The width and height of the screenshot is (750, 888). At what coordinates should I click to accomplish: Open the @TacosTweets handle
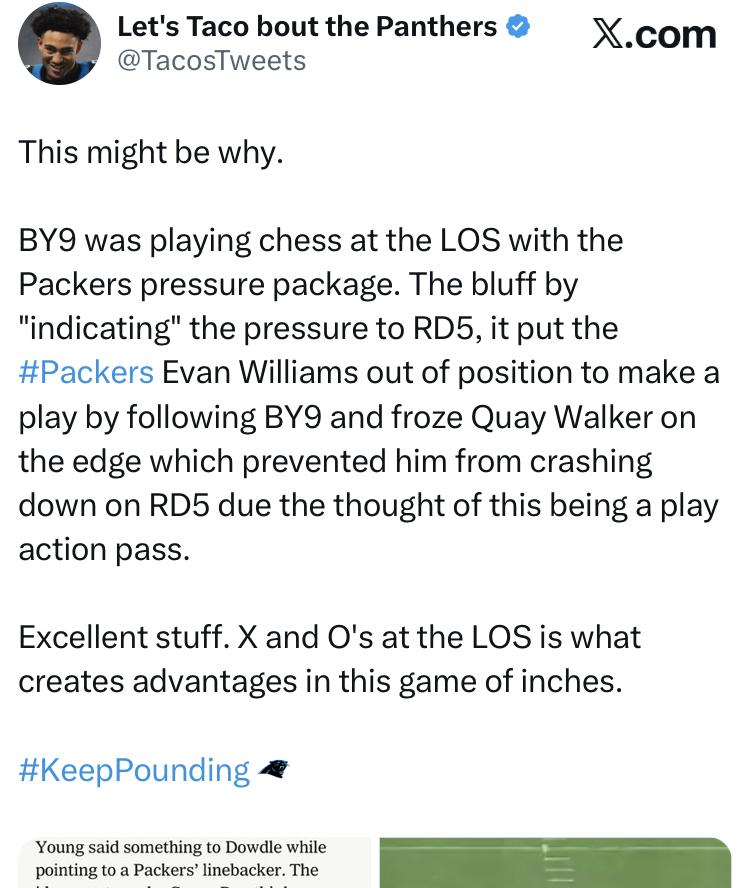(x=211, y=61)
